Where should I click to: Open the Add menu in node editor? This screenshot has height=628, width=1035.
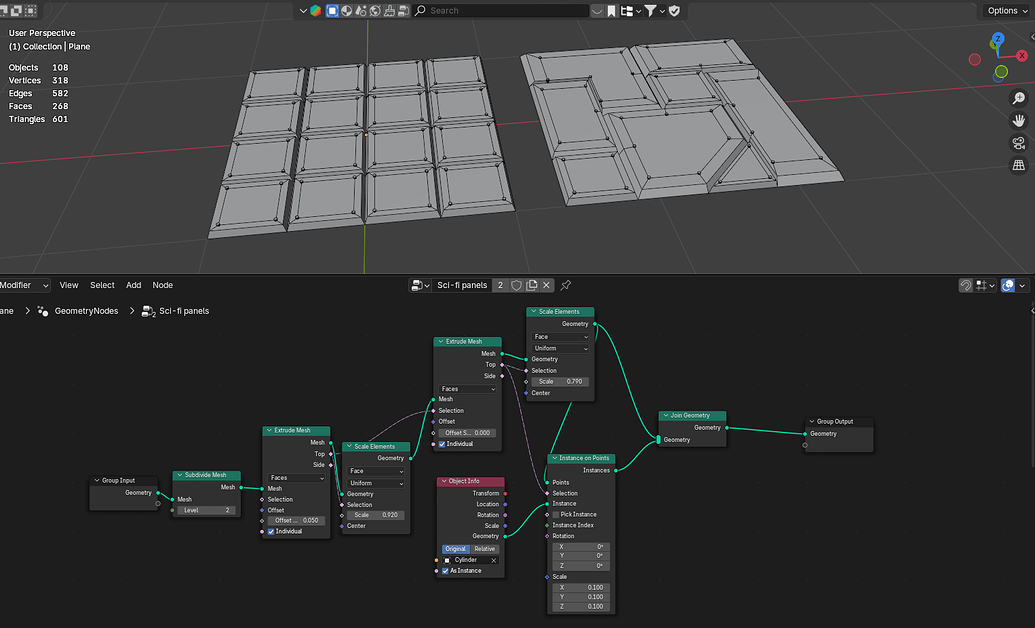133,285
